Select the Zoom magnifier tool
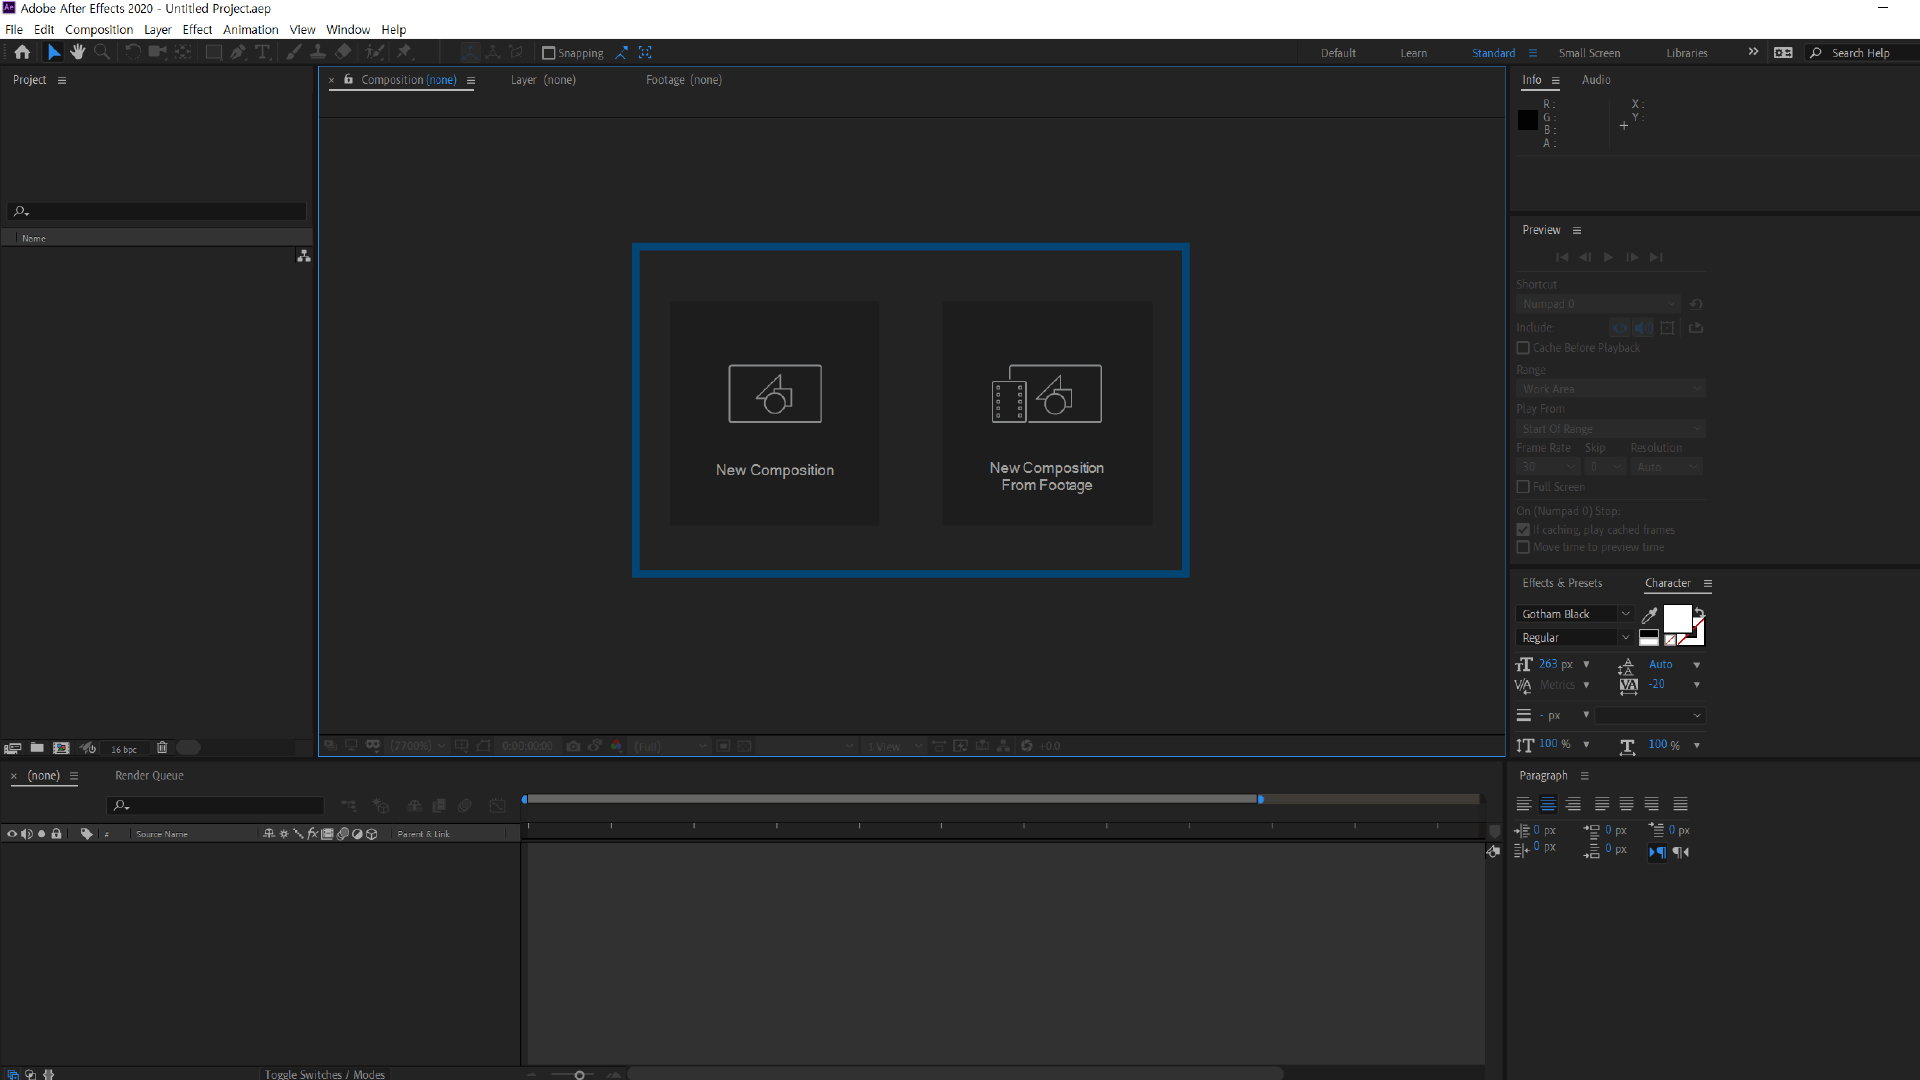The height and width of the screenshot is (1080, 1920). [102, 52]
